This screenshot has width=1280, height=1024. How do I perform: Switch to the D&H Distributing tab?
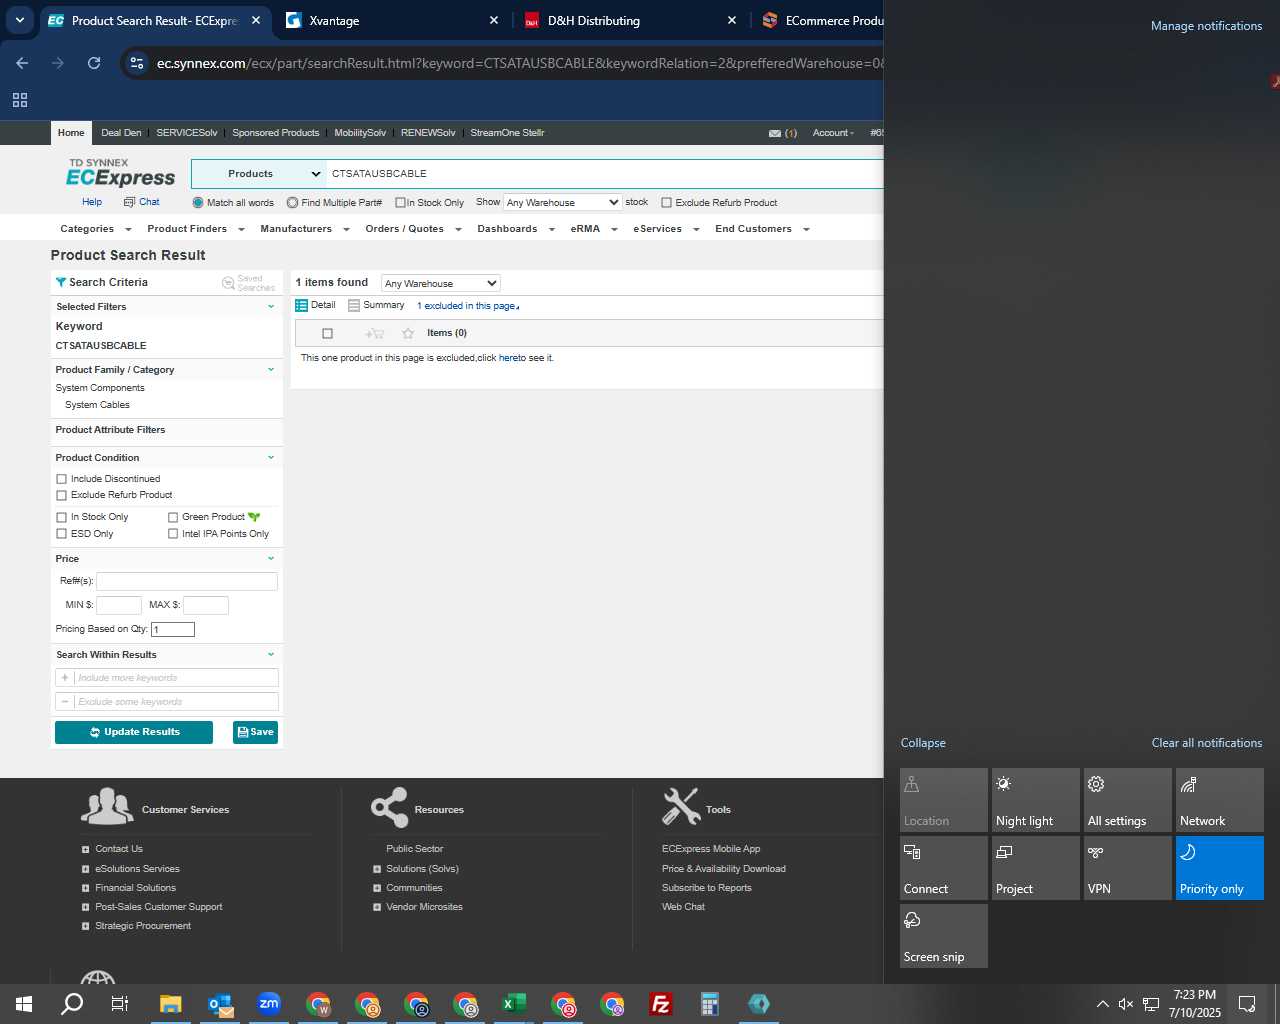click(x=630, y=20)
